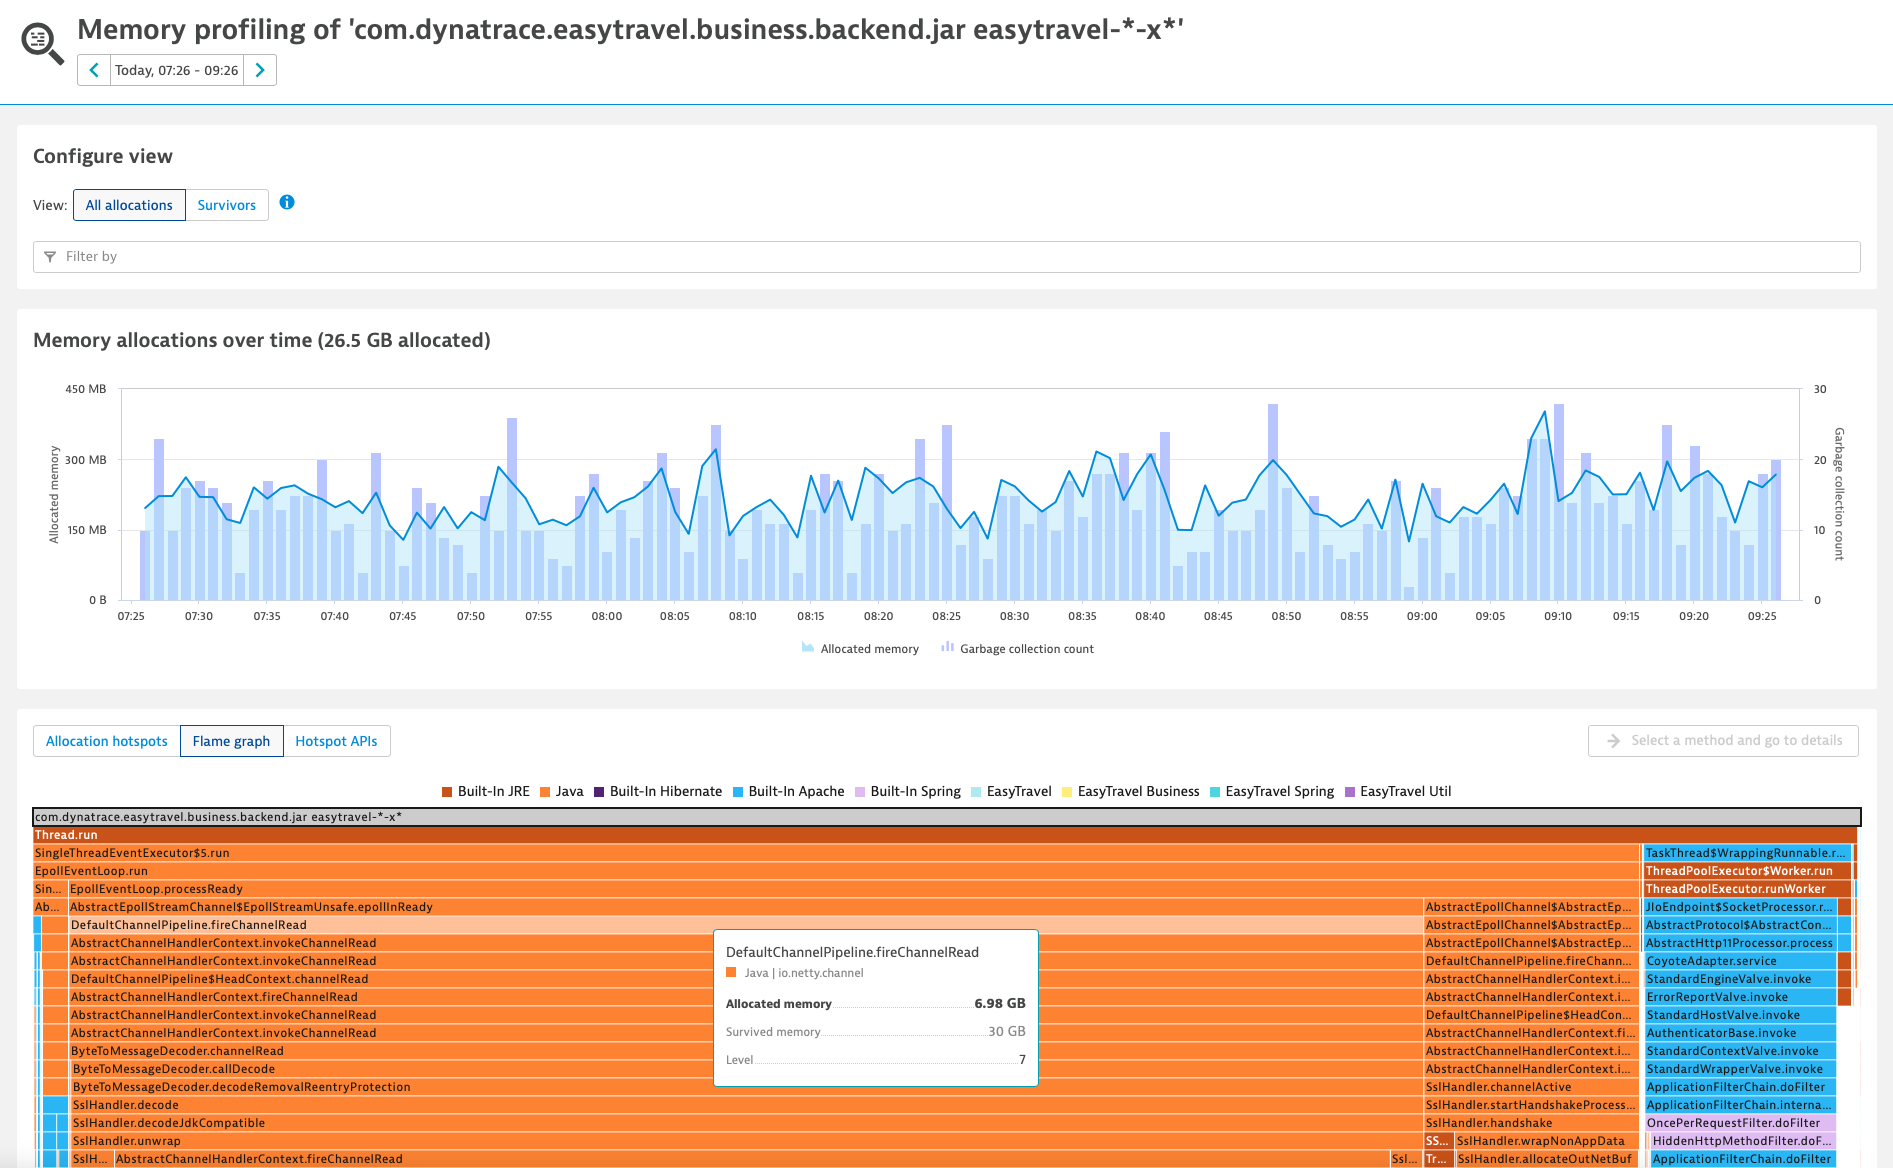Switch to the Survivors view

pos(227,205)
